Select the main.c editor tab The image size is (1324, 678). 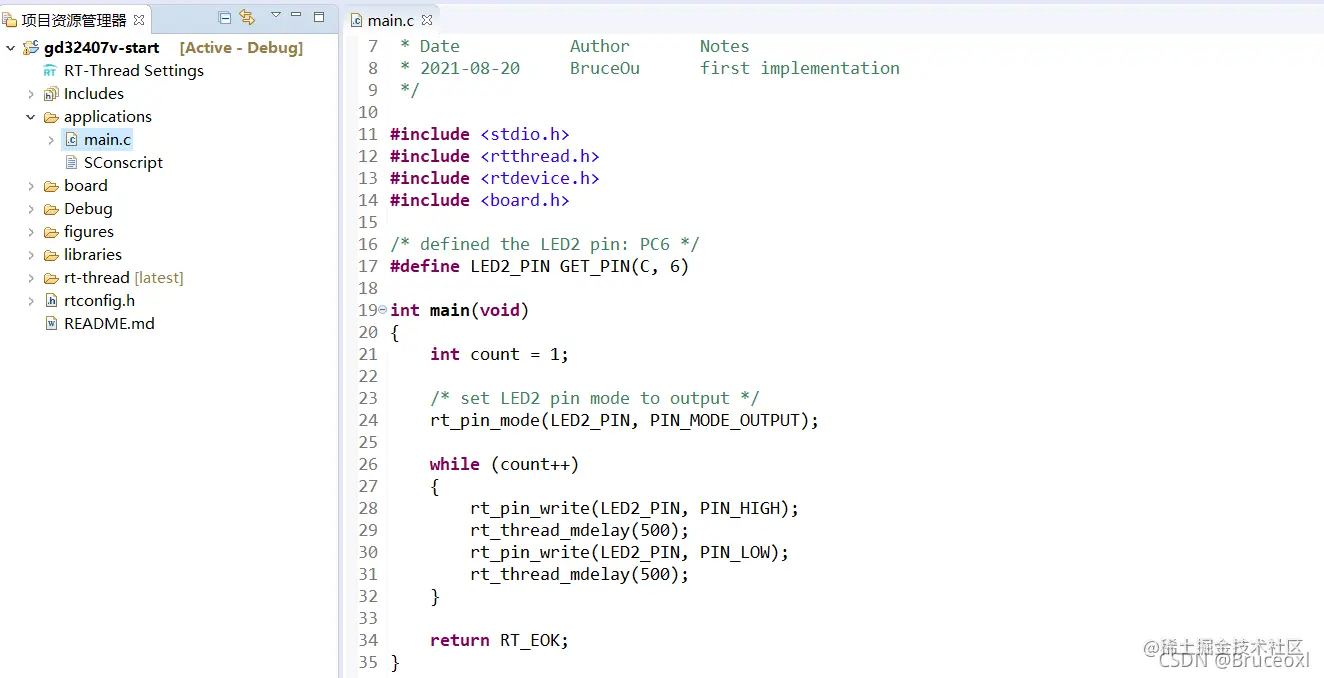click(390, 20)
